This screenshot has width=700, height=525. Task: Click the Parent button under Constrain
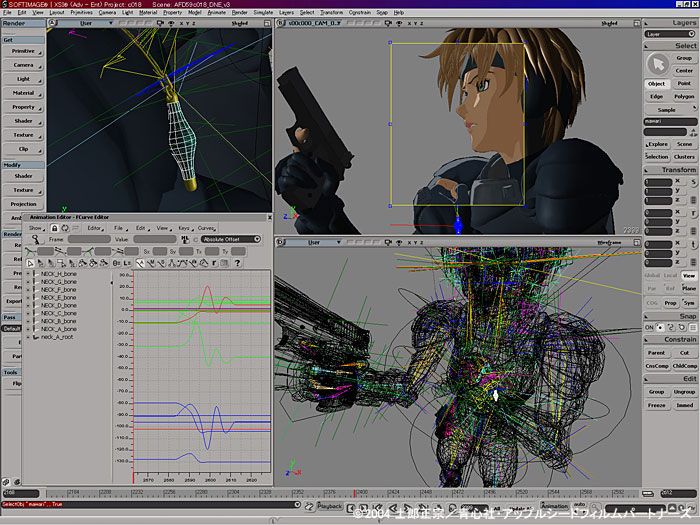tap(656, 353)
